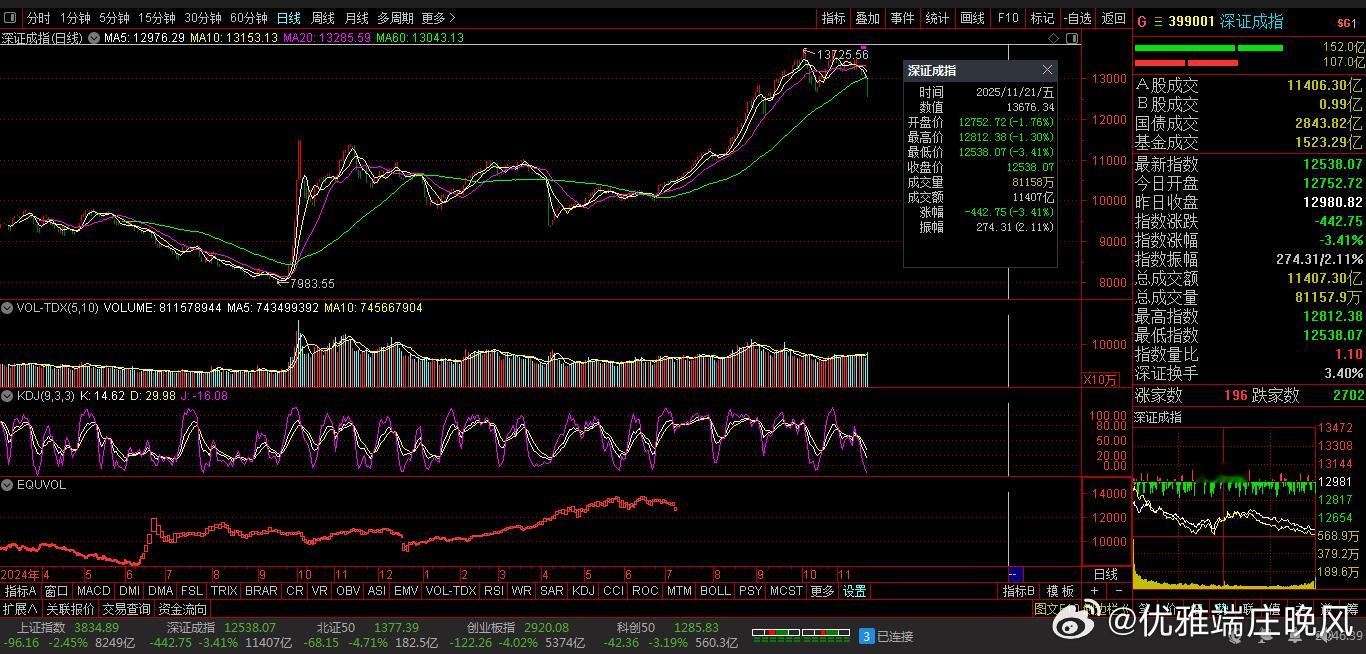This screenshot has width=1366, height=654.
Task: Open the 设置 indicator settings
Action: 854,591
